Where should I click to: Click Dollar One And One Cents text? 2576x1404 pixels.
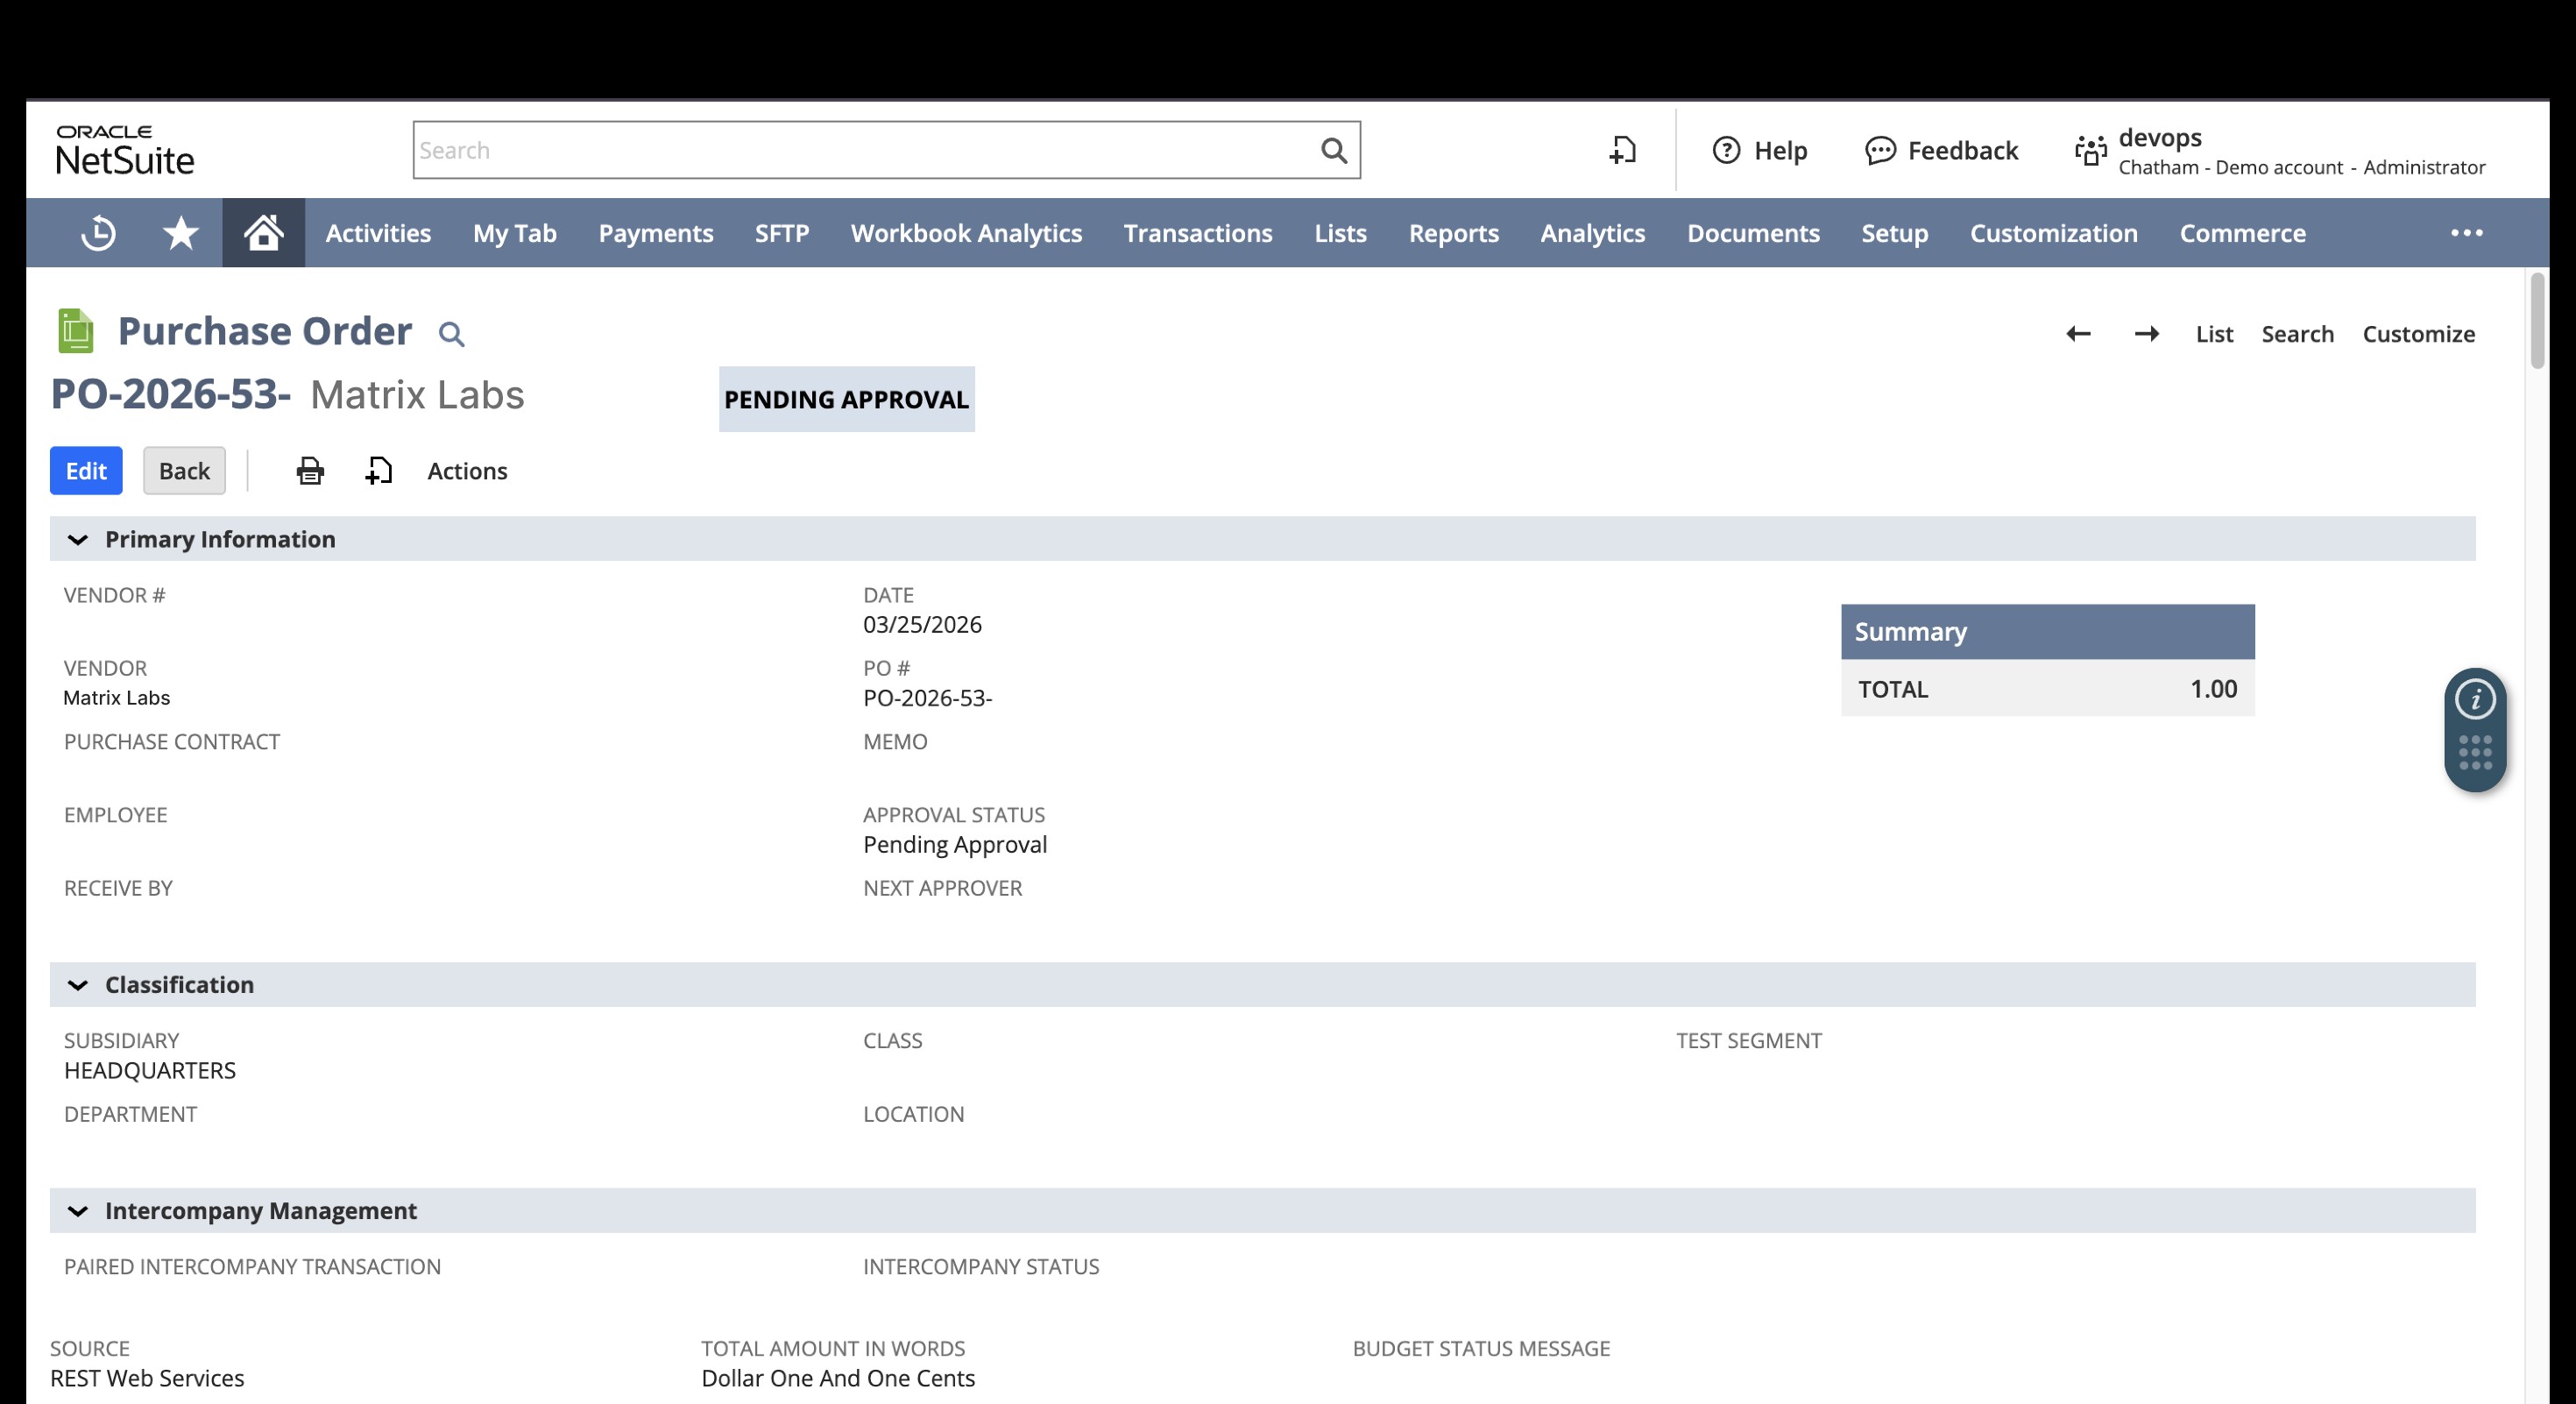point(838,1379)
